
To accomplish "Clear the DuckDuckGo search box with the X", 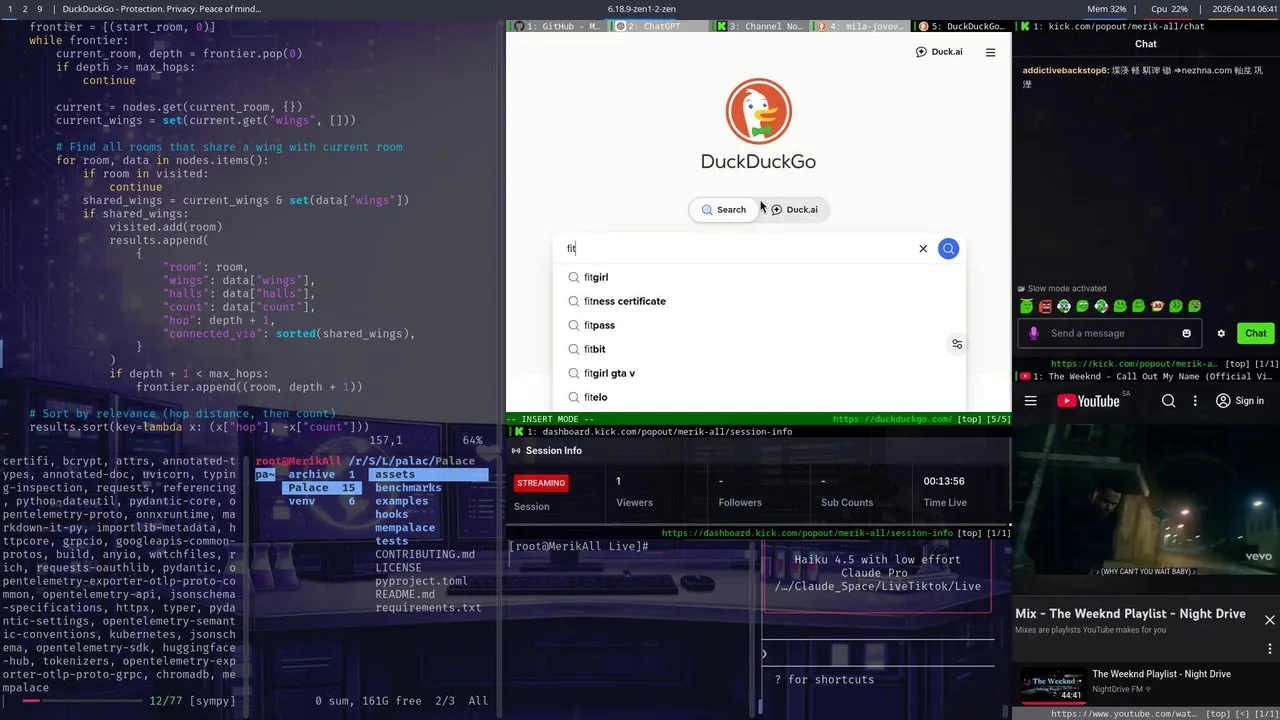I will pos(923,249).
